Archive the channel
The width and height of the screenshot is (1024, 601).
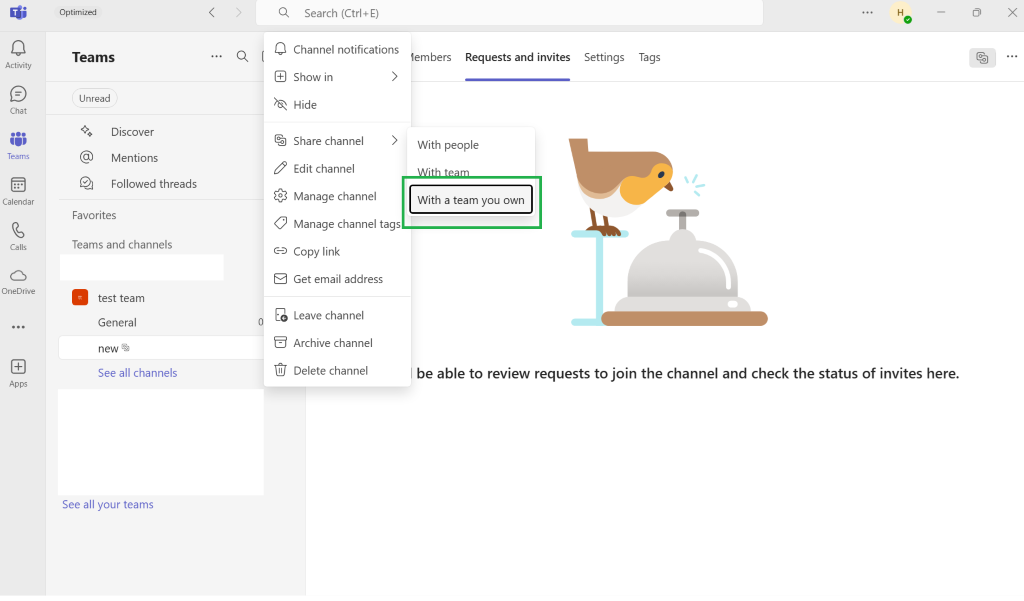[x=337, y=343]
